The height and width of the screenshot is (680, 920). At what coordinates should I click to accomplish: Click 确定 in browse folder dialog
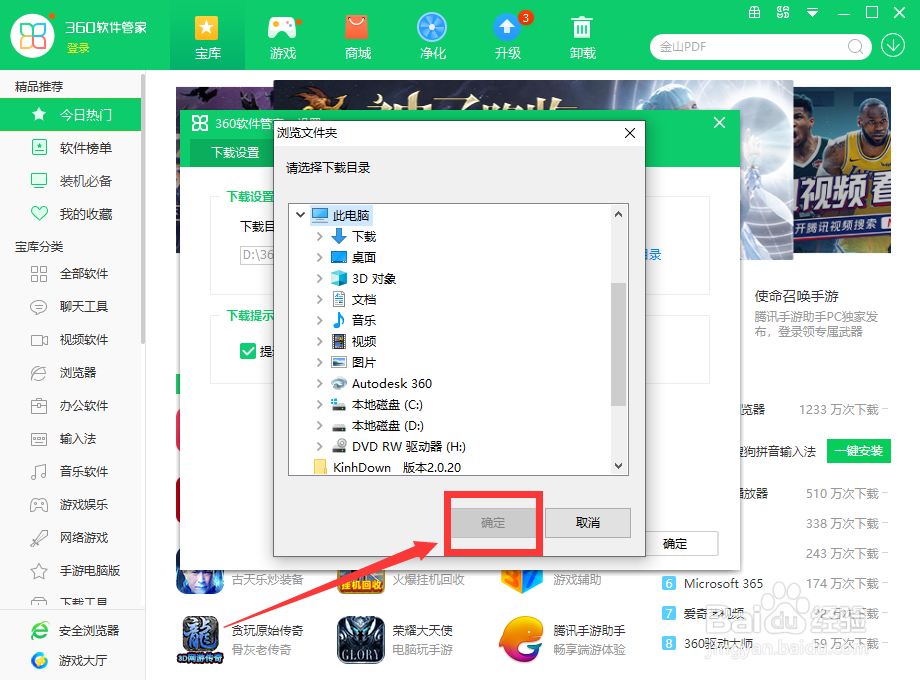click(x=493, y=523)
